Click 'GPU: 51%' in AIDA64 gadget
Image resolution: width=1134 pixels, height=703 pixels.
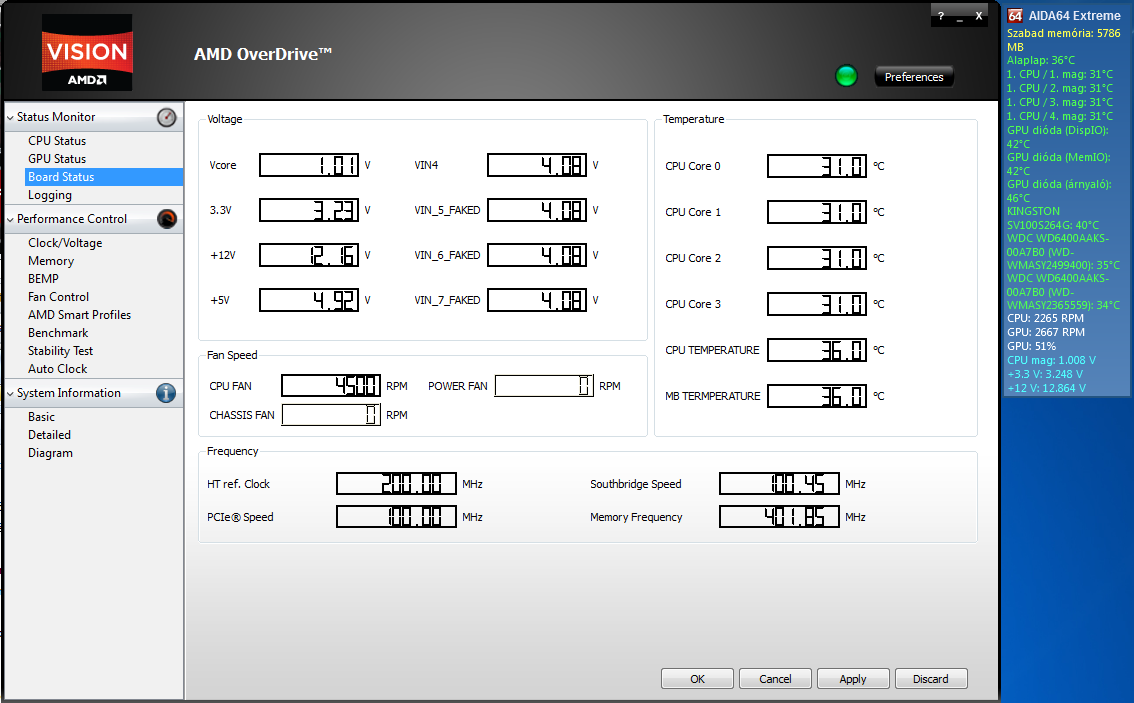(x=1031, y=347)
